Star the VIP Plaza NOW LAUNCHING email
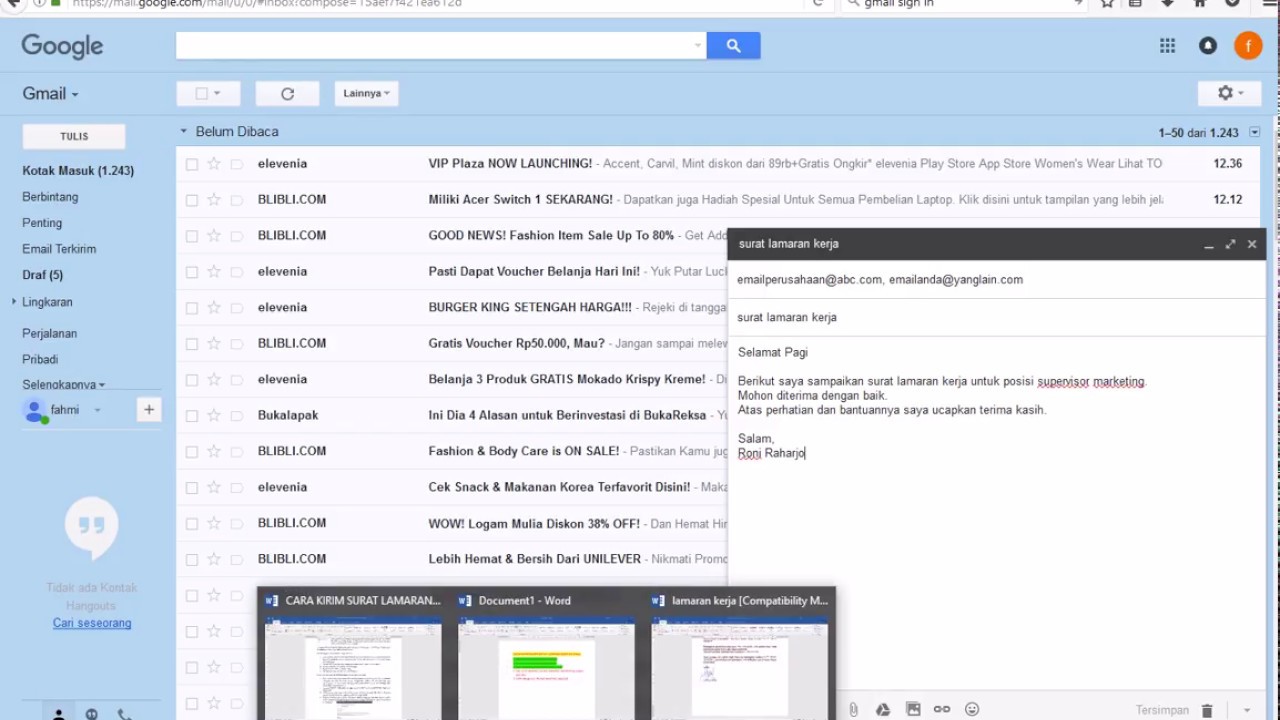This screenshot has width=1280, height=720. pyautogui.click(x=213, y=163)
